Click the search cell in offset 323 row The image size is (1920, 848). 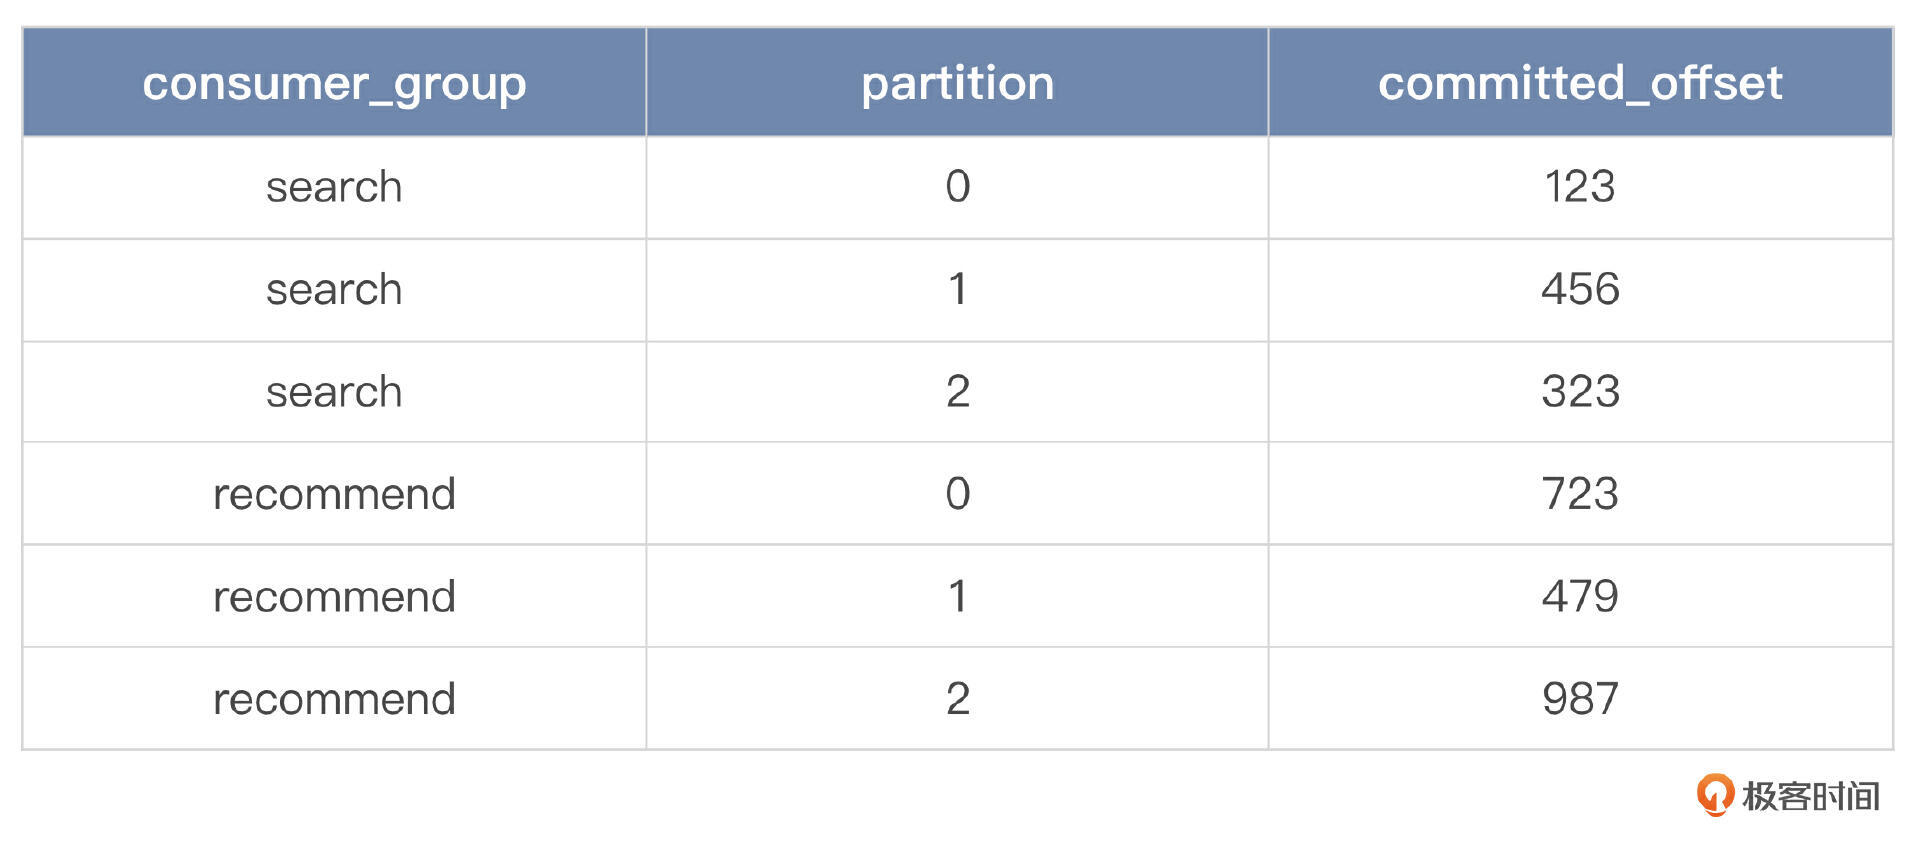coord(334,392)
